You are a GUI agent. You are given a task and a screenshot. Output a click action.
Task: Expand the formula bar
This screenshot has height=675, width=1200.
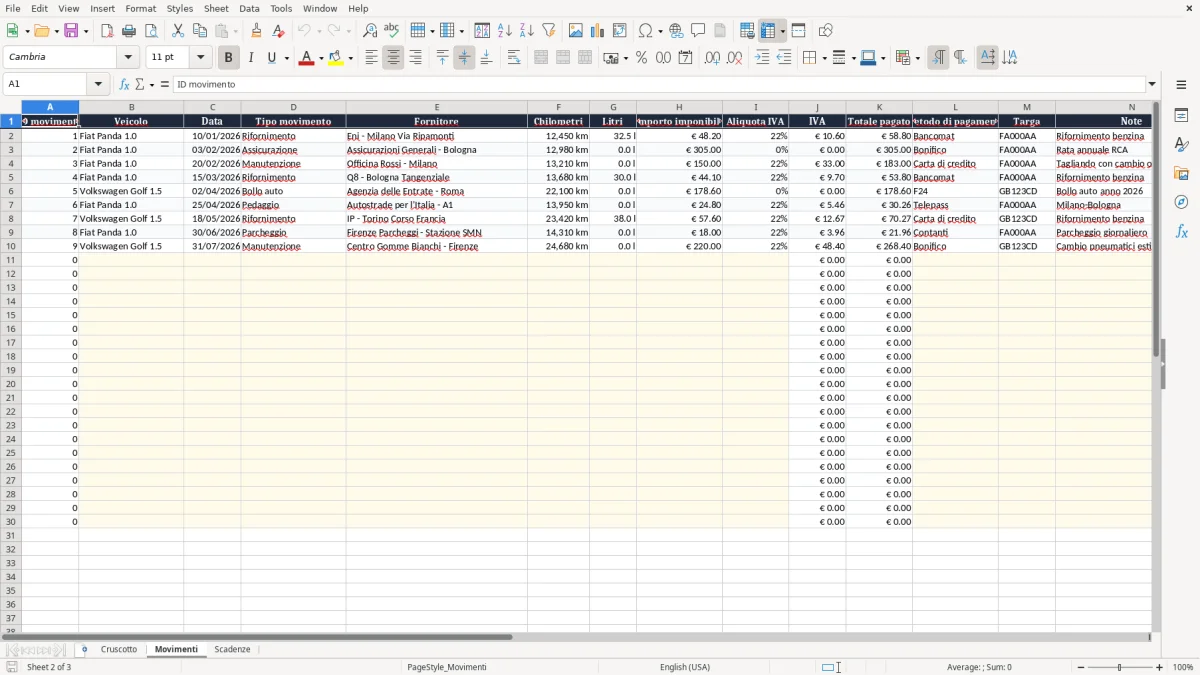[1152, 84]
